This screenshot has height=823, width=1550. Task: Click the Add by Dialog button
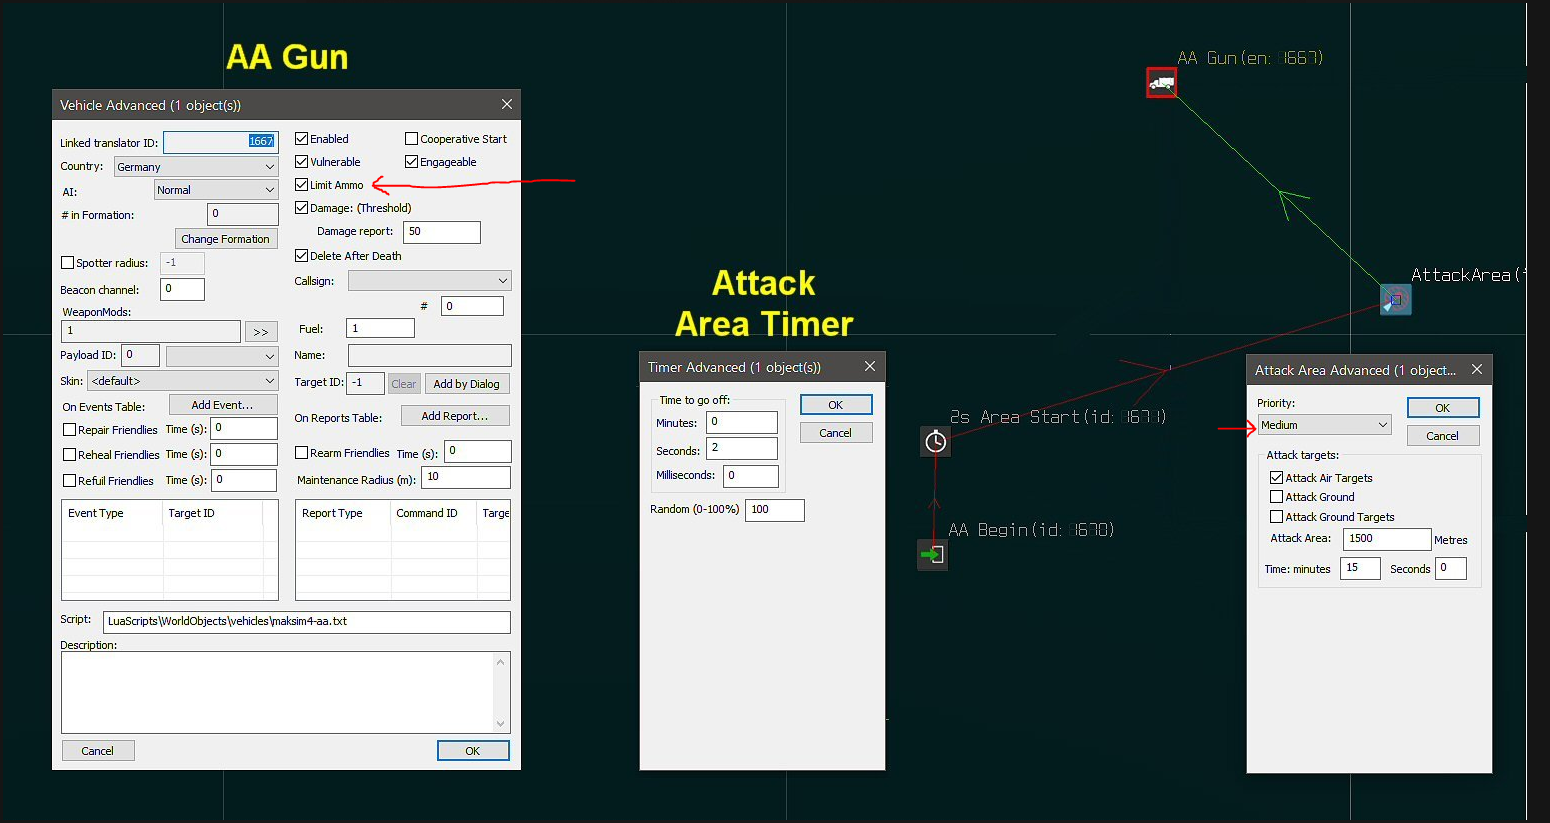467,384
